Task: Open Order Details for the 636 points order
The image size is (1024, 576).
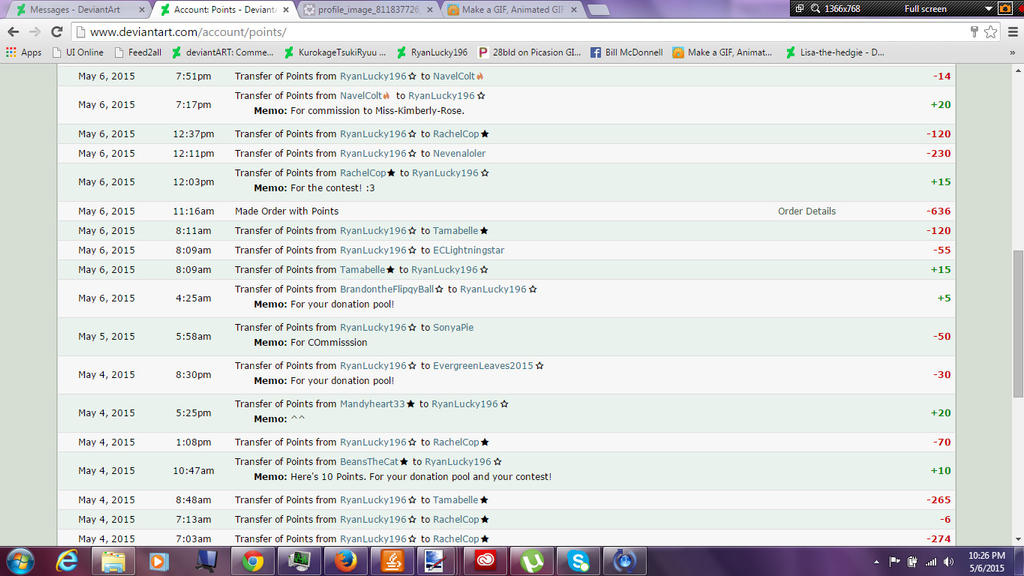Action: [x=806, y=211]
